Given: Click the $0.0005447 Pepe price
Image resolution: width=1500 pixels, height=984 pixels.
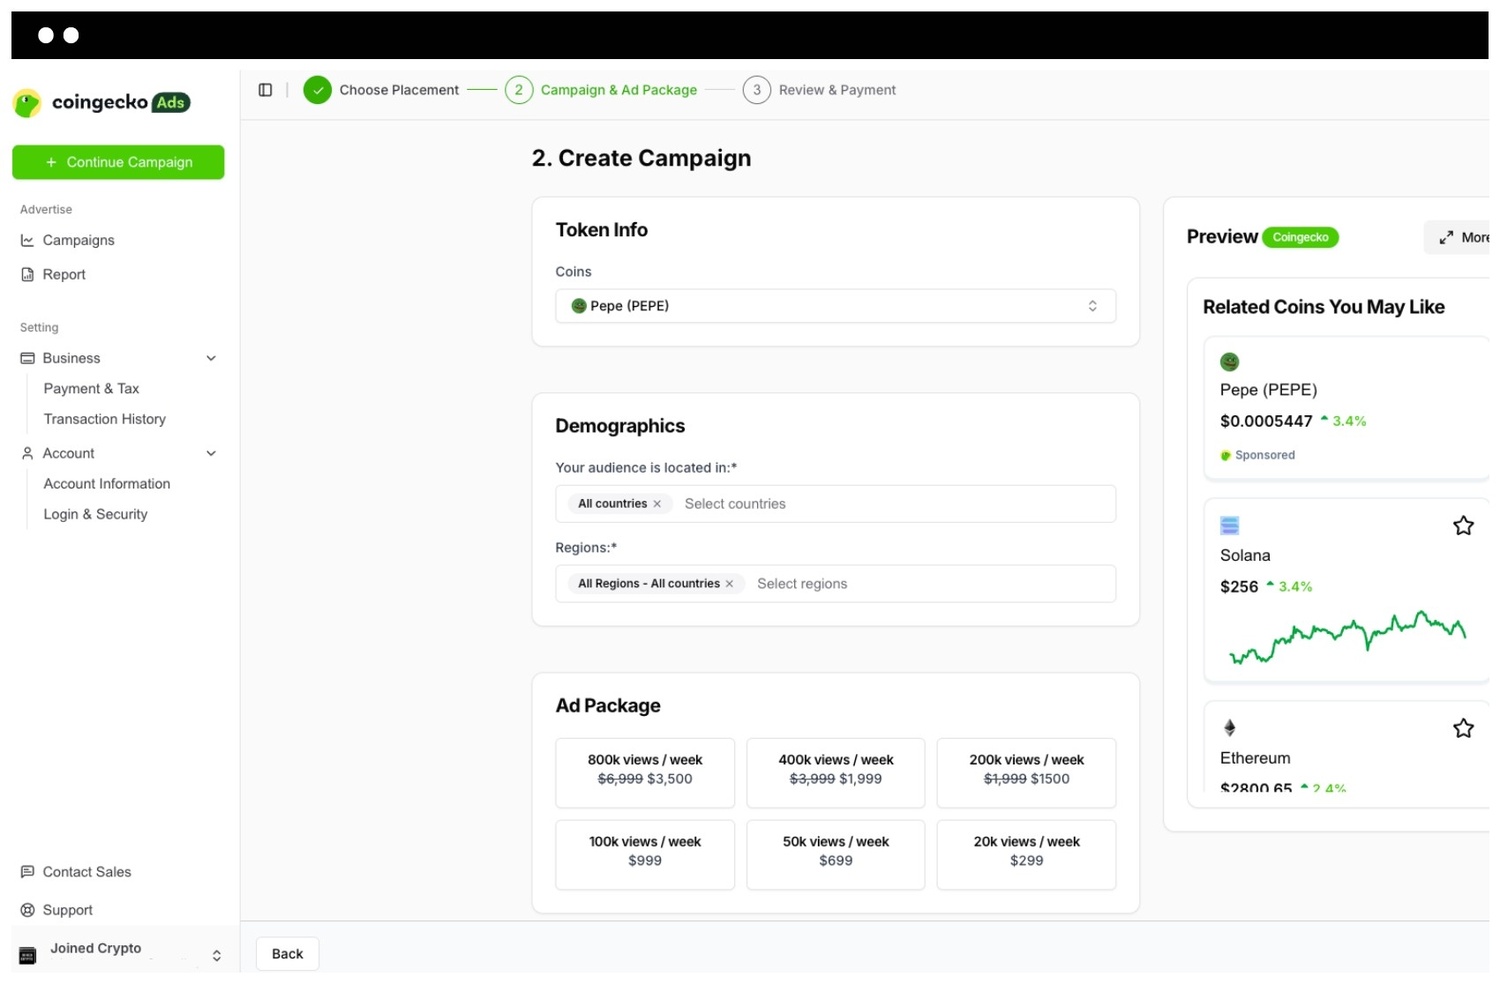Looking at the screenshot, I should pyautogui.click(x=1266, y=421).
